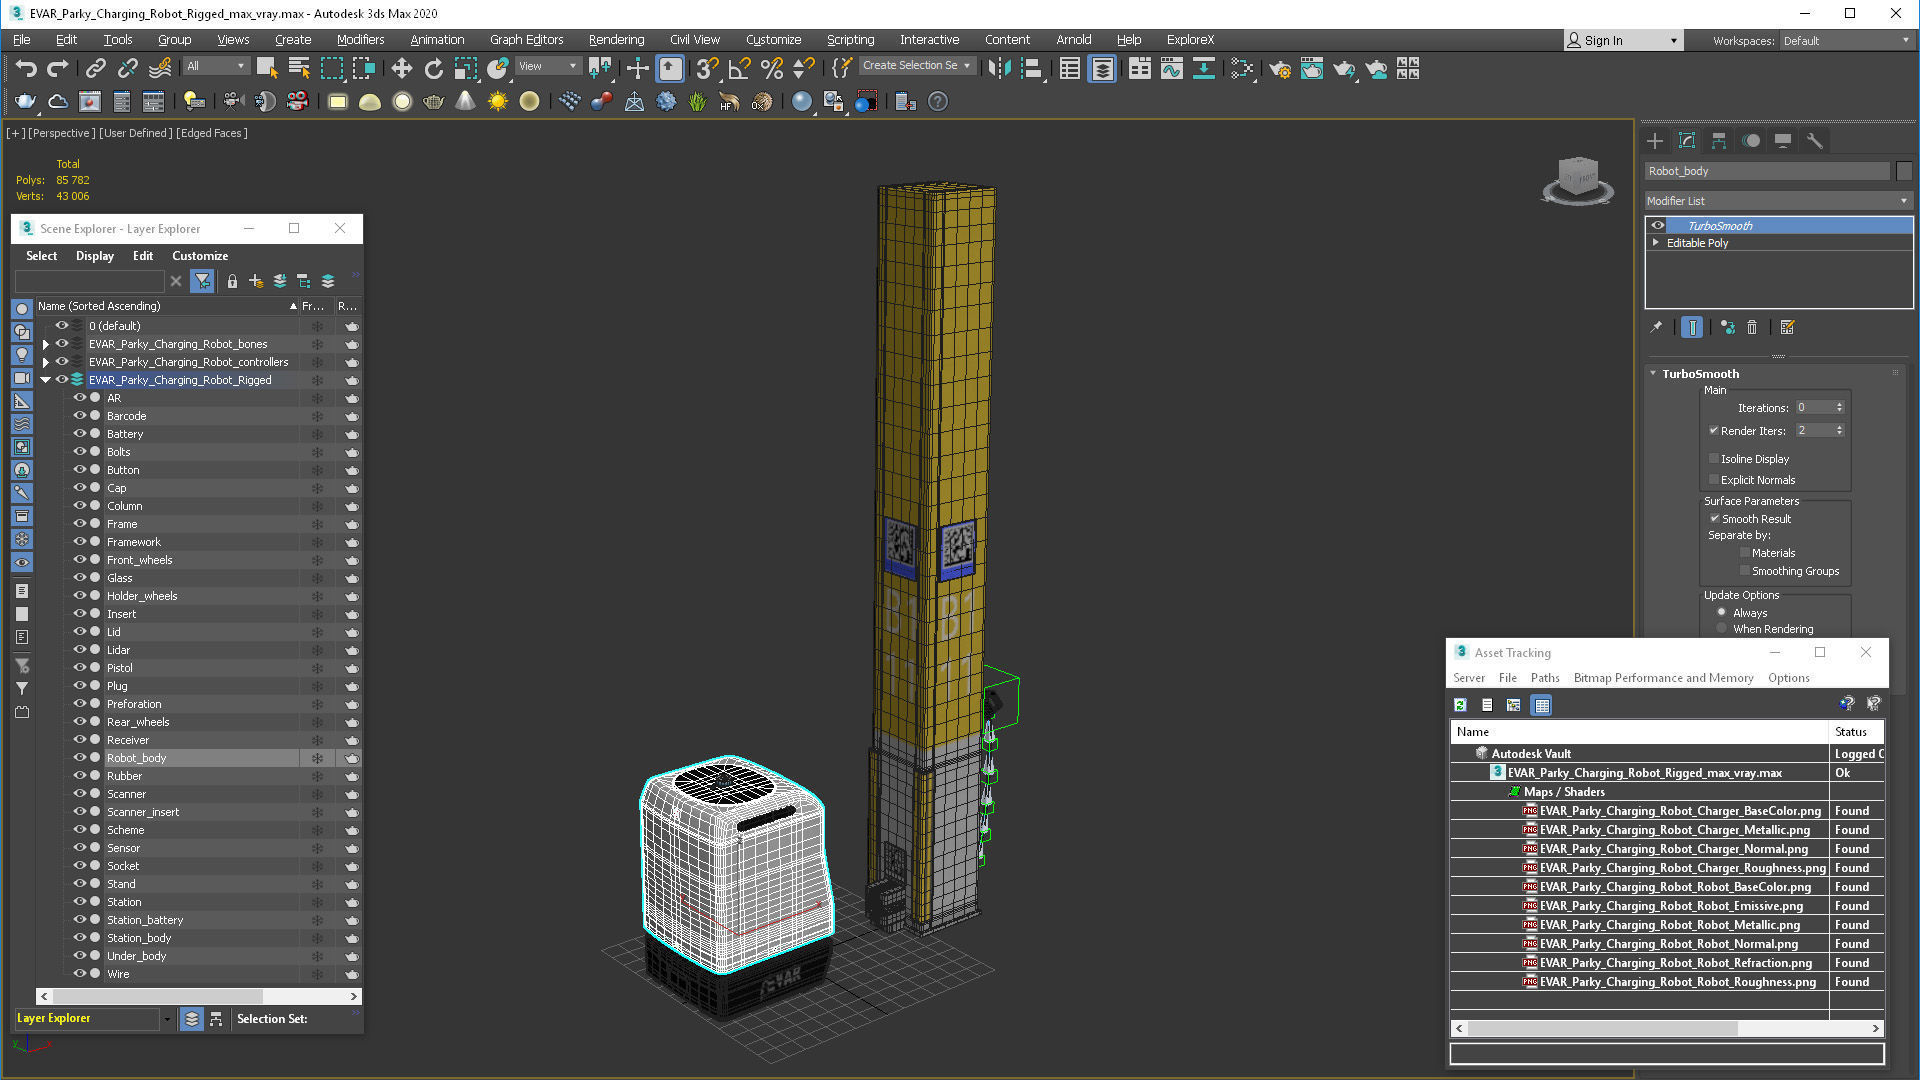Click the Robot_body object name field

click(1767, 171)
